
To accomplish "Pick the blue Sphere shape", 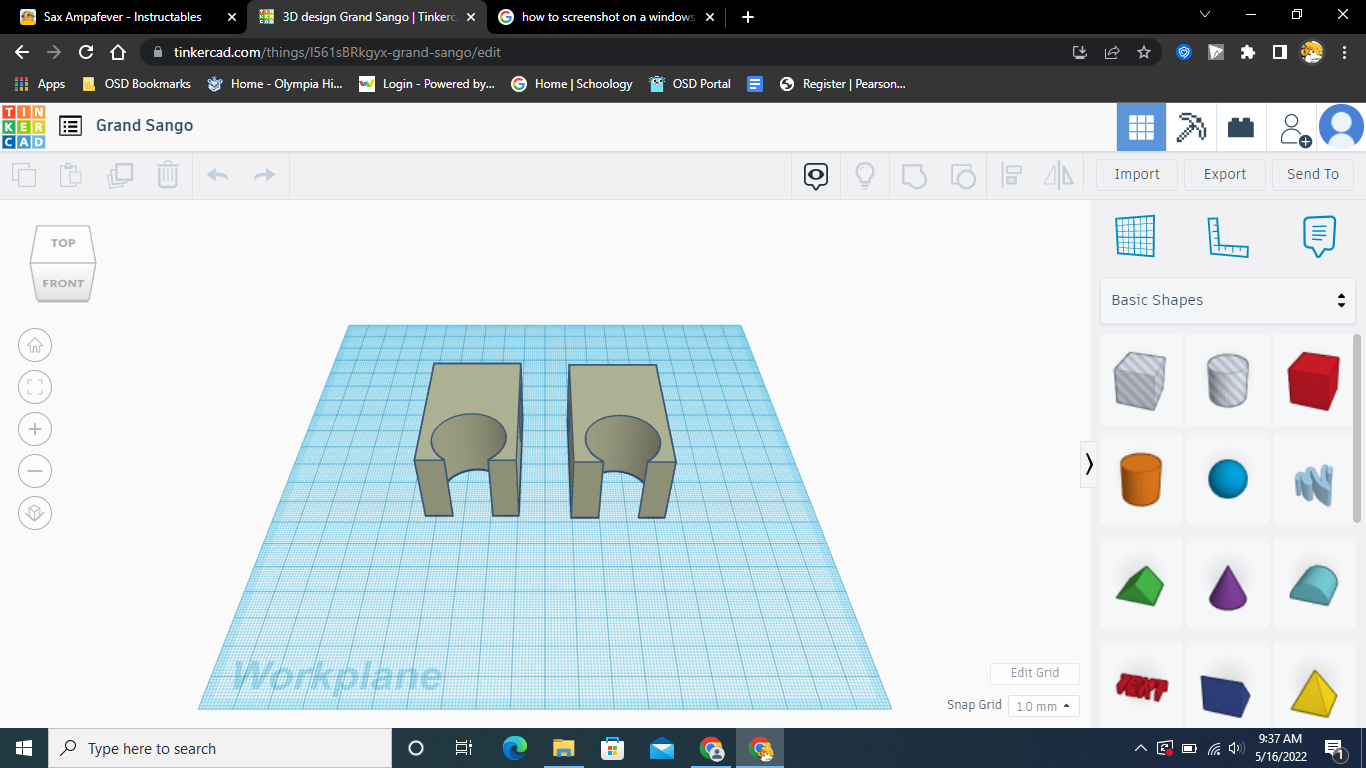I will [x=1228, y=479].
